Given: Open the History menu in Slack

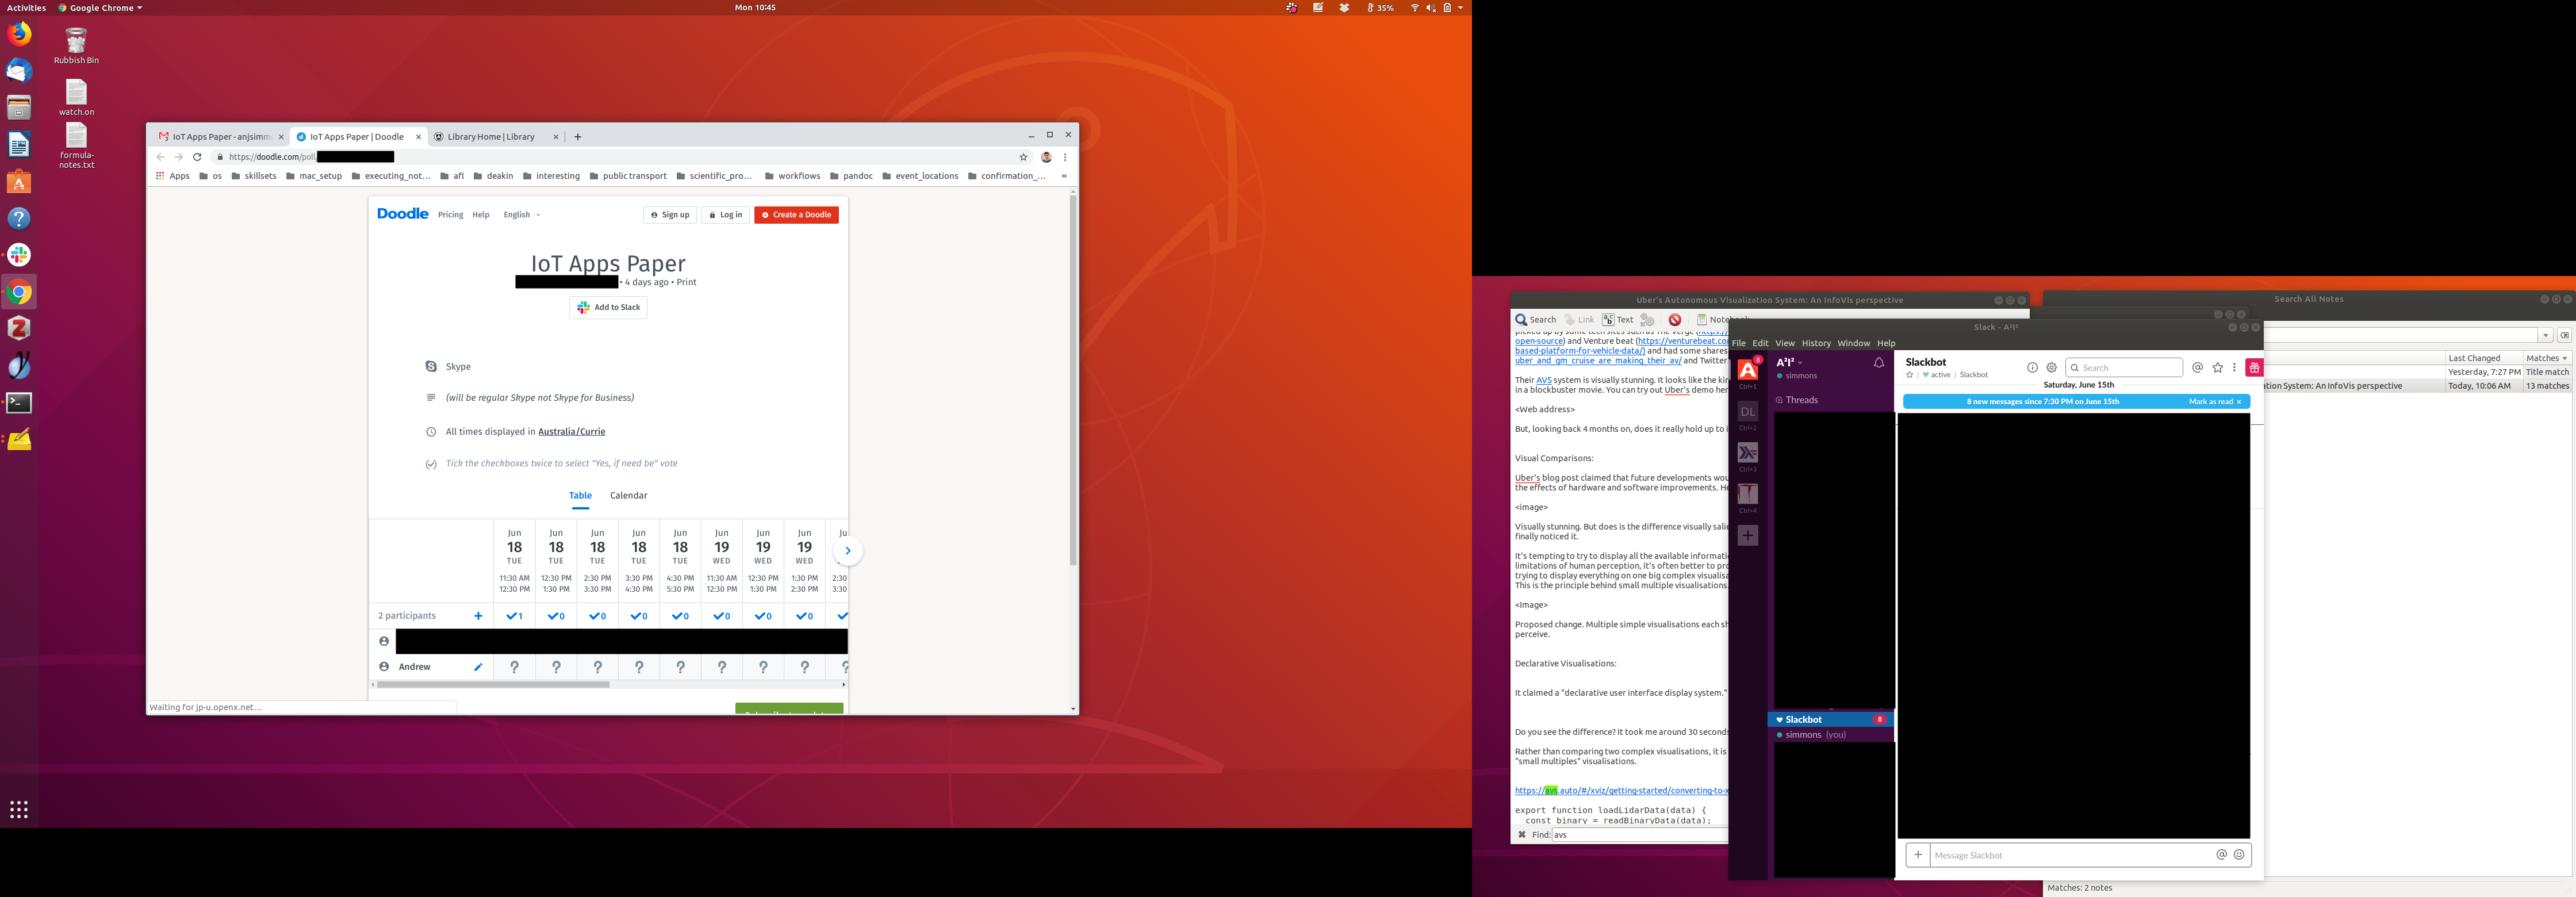Looking at the screenshot, I should point(1816,343).
